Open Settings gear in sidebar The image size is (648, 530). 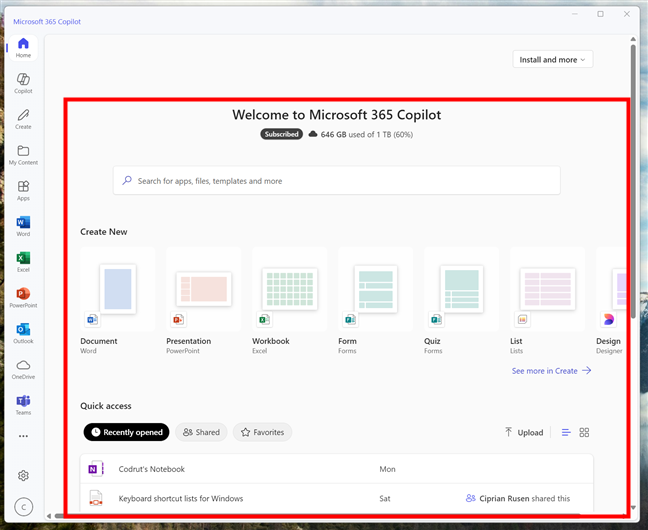pos(23,475)
